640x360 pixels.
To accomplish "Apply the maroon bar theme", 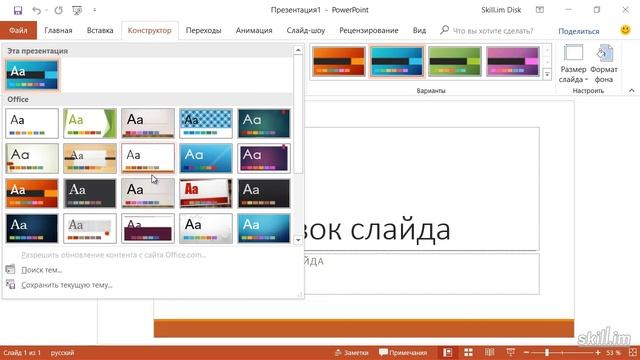I will [148, 229].
